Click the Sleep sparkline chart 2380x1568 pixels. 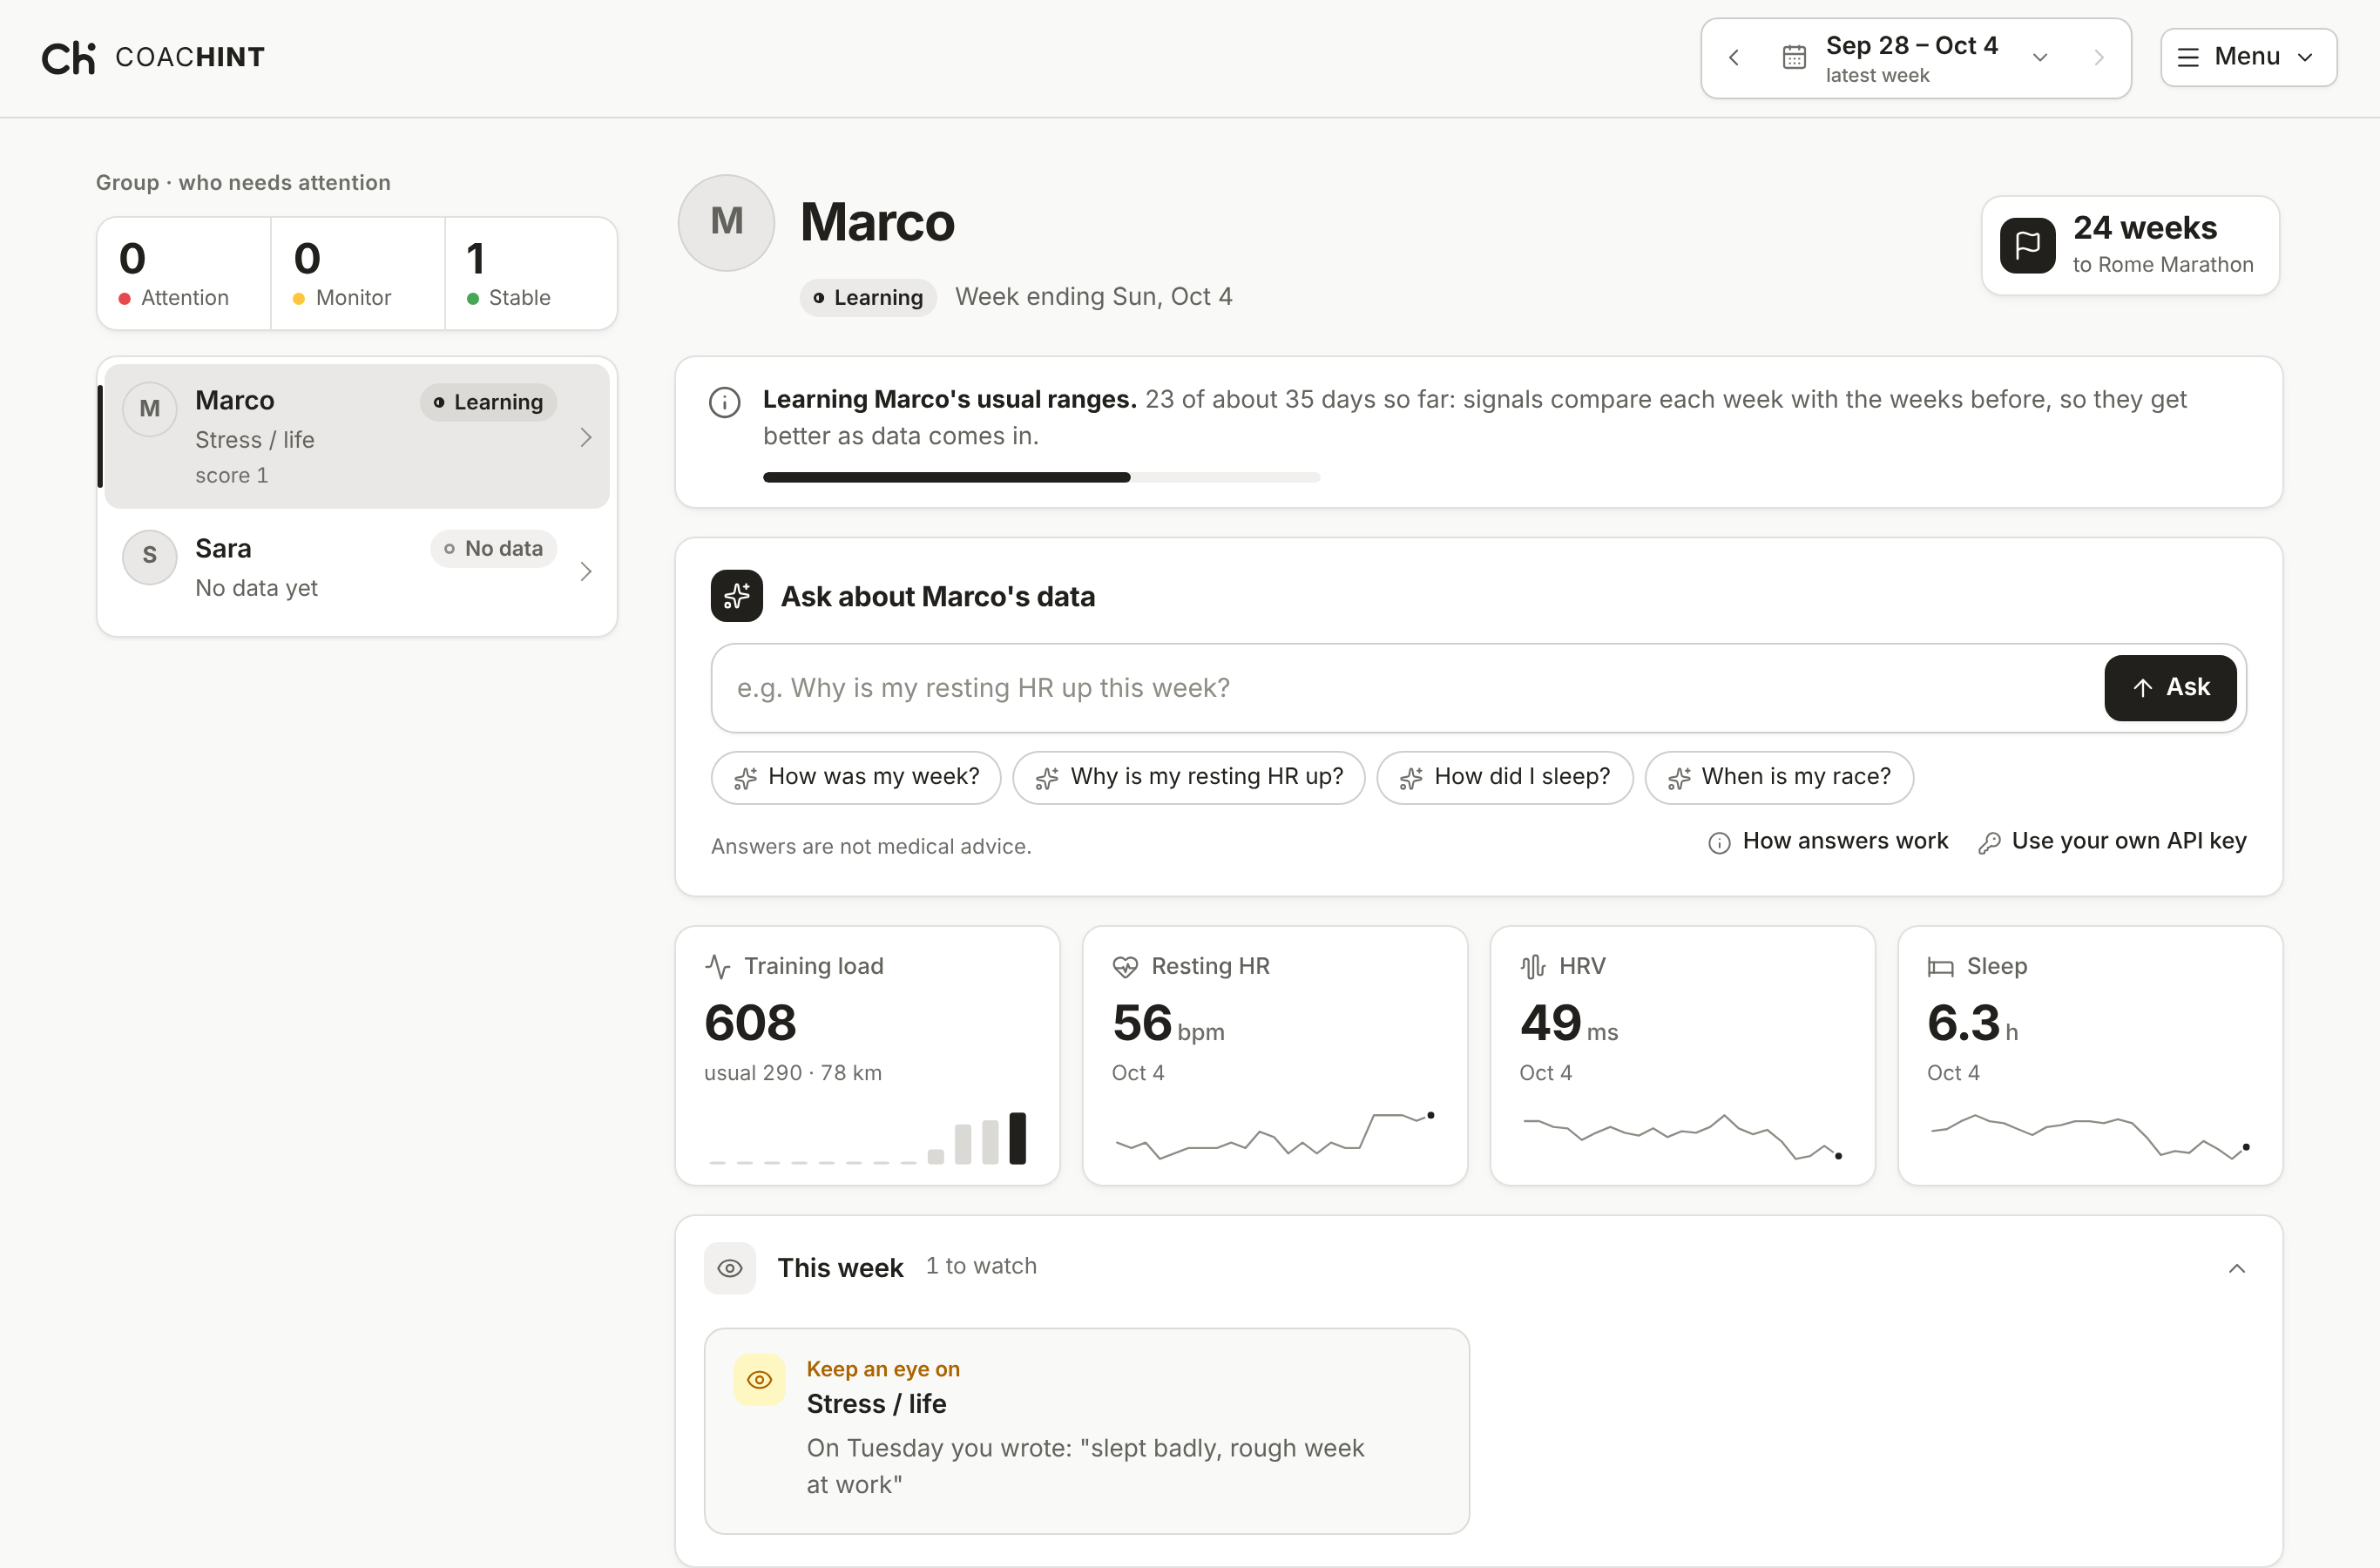point(2090,1137)
